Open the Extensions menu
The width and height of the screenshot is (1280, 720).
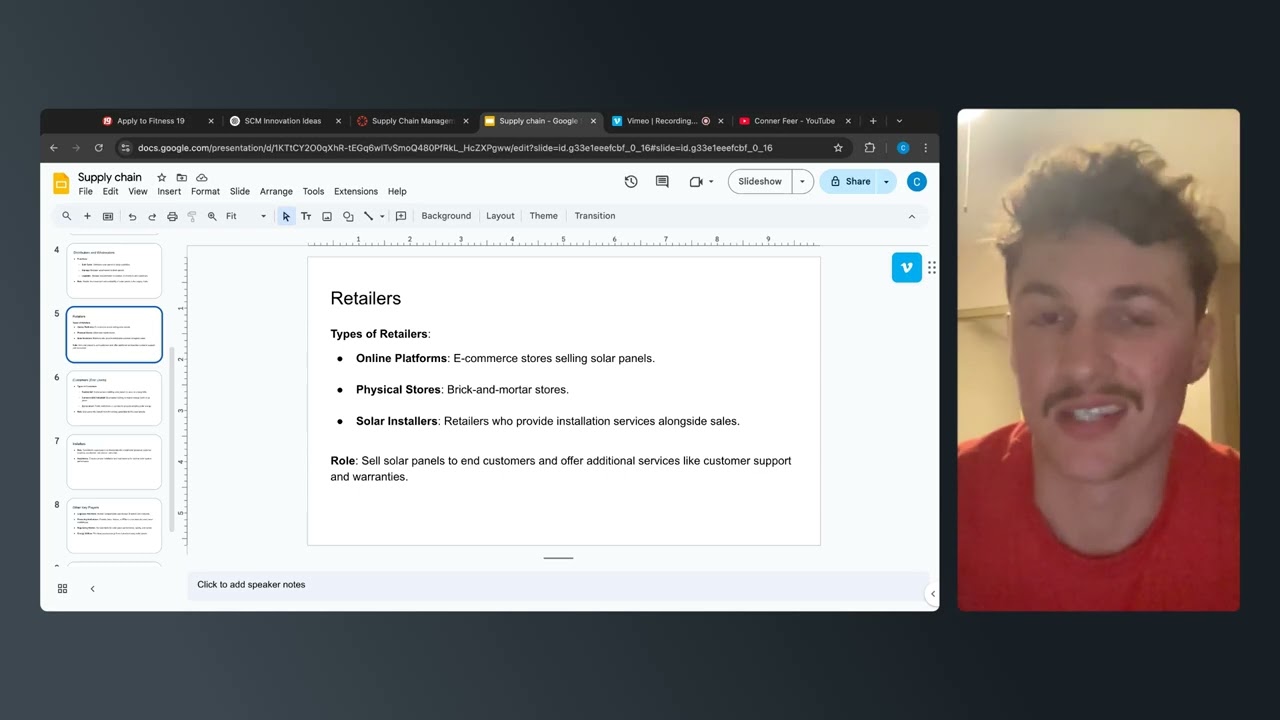pyautogui.click(x=356, y=191)
